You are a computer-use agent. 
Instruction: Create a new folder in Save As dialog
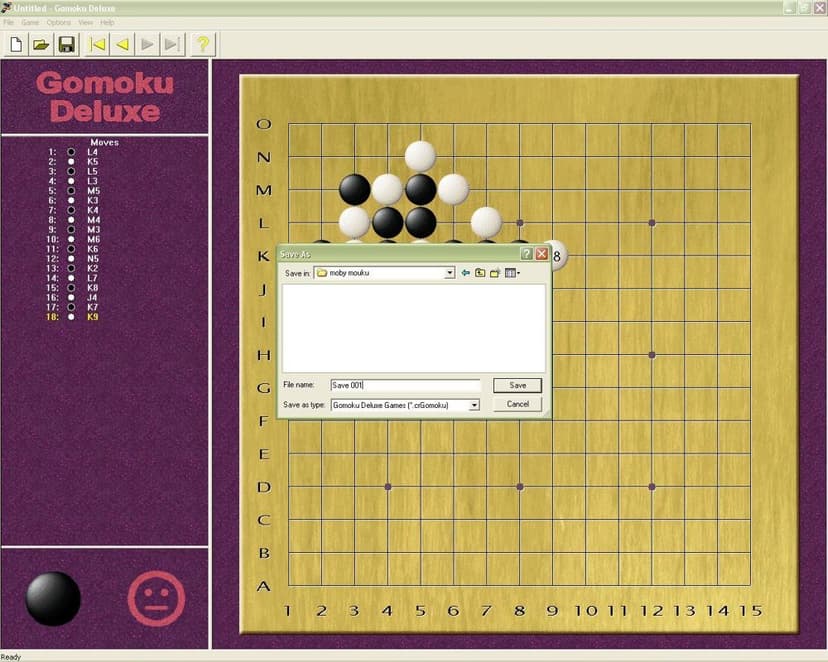pyautogui.click(x=495, y=273)
